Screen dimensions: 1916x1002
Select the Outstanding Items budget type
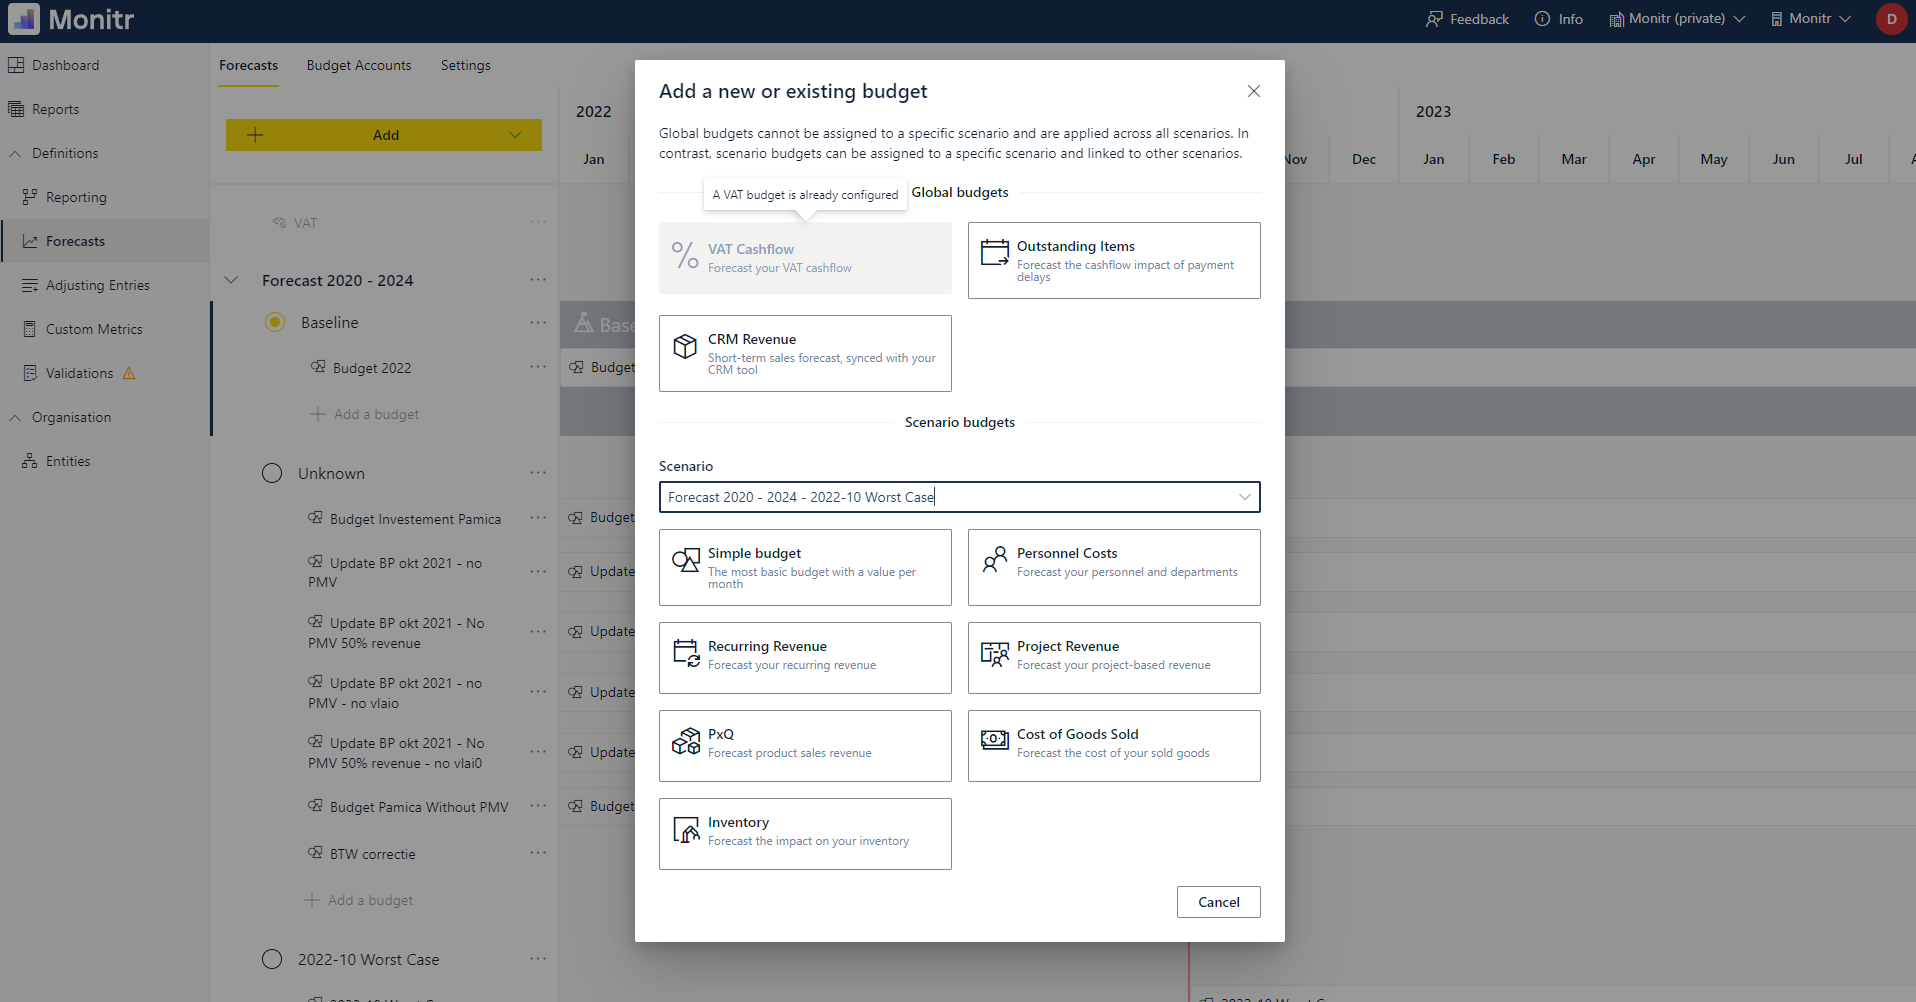point(1113,260)
